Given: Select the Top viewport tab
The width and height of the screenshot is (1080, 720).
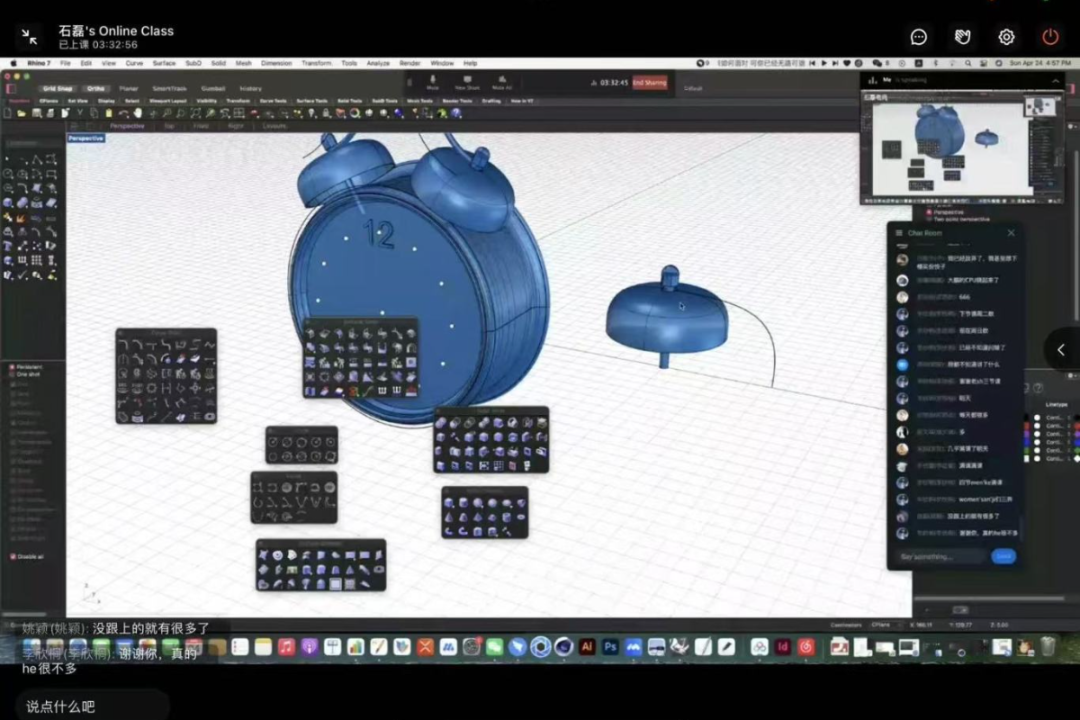Looking at the screenshot, I should click(x=169, y=126).
